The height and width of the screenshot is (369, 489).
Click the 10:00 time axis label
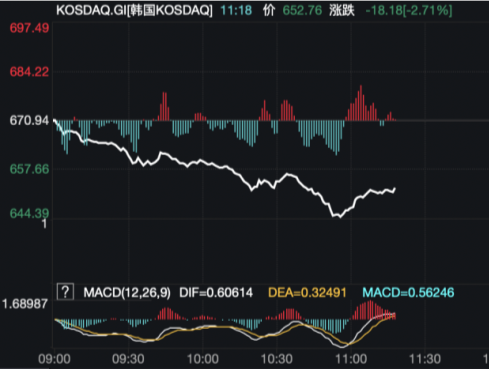[x=203, y=359]
